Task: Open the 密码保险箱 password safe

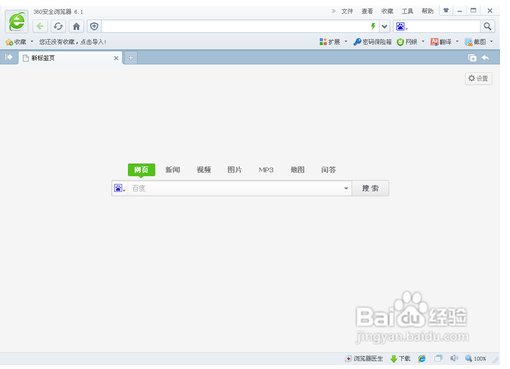Action: click(x=372, y=42)
